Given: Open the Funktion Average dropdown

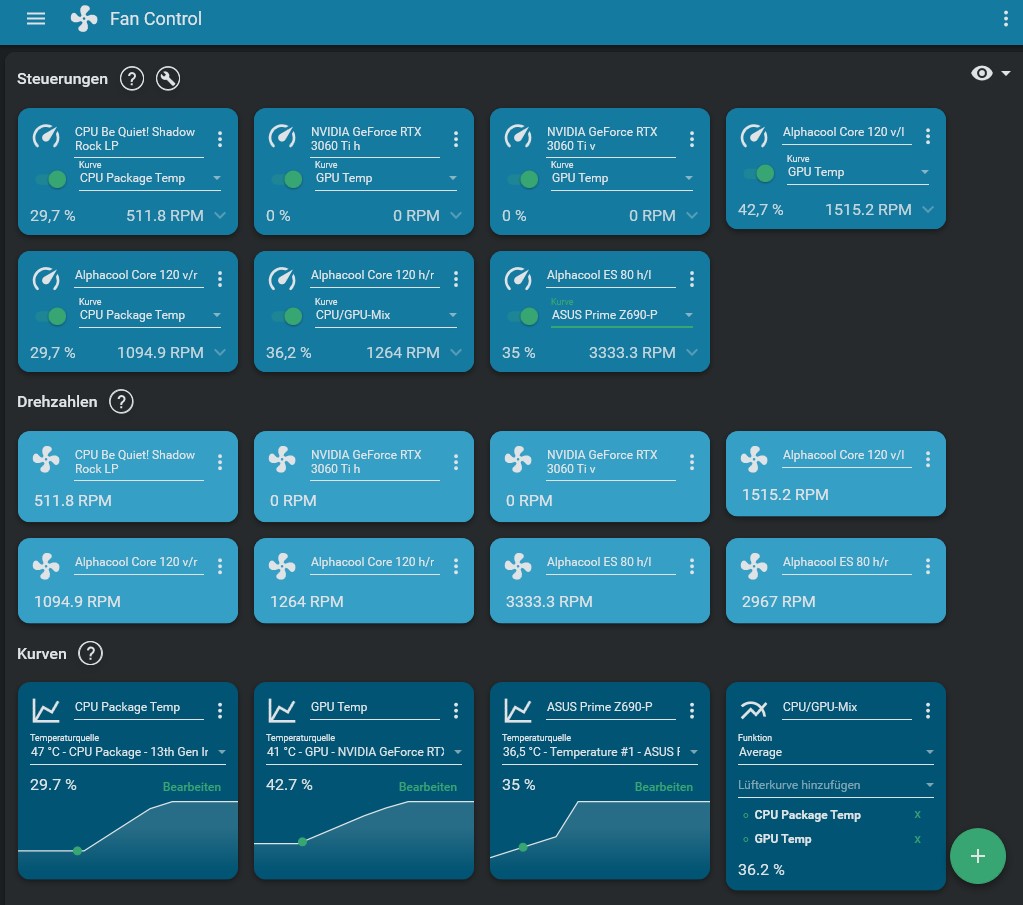Looking at the screenshot, I should tap(836, 752).
